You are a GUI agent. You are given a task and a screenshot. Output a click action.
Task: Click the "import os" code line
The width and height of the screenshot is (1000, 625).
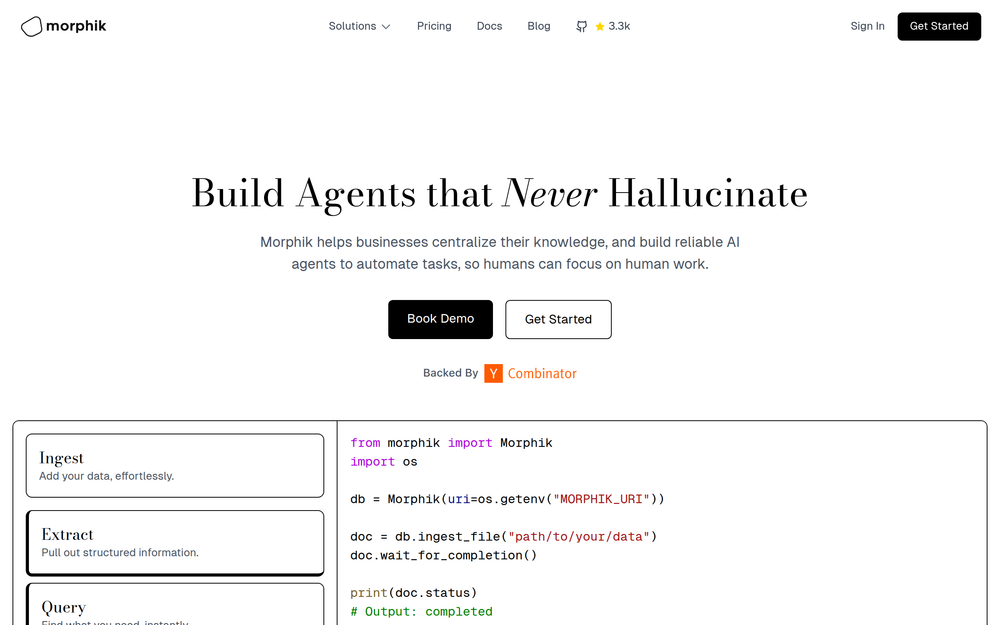pos(384,462)
